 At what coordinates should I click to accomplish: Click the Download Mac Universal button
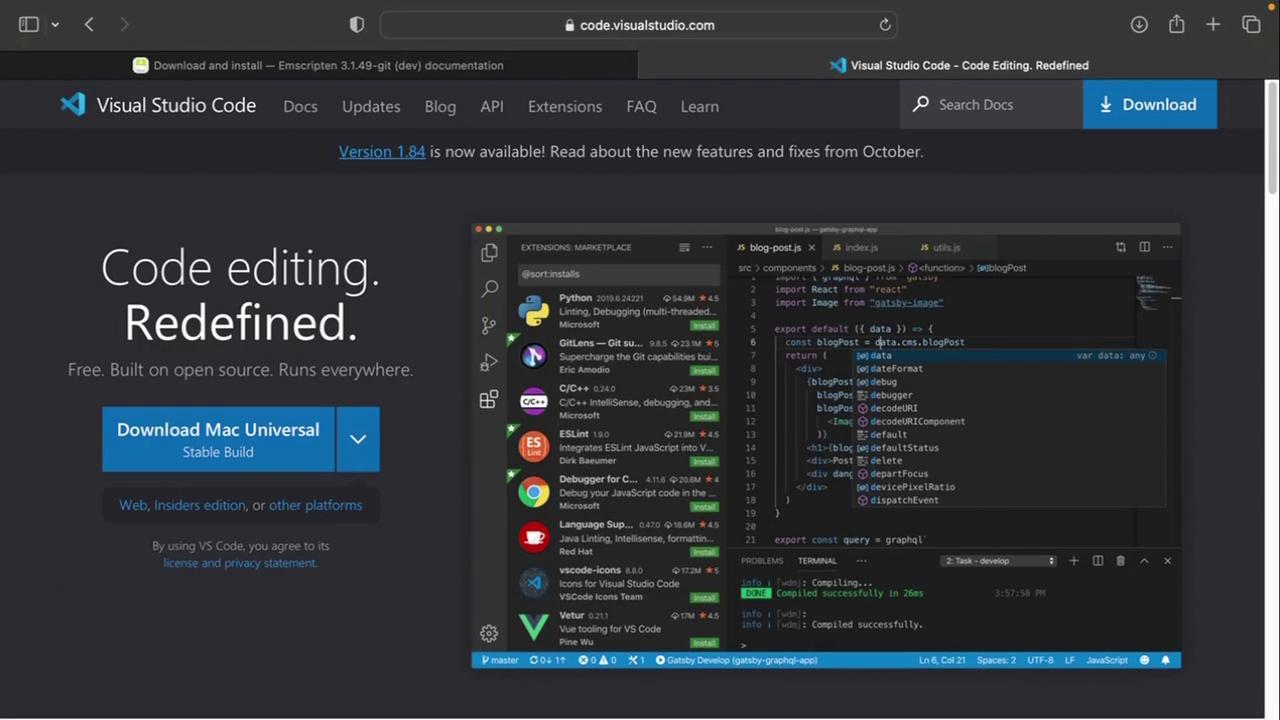(x=218, y=439)
